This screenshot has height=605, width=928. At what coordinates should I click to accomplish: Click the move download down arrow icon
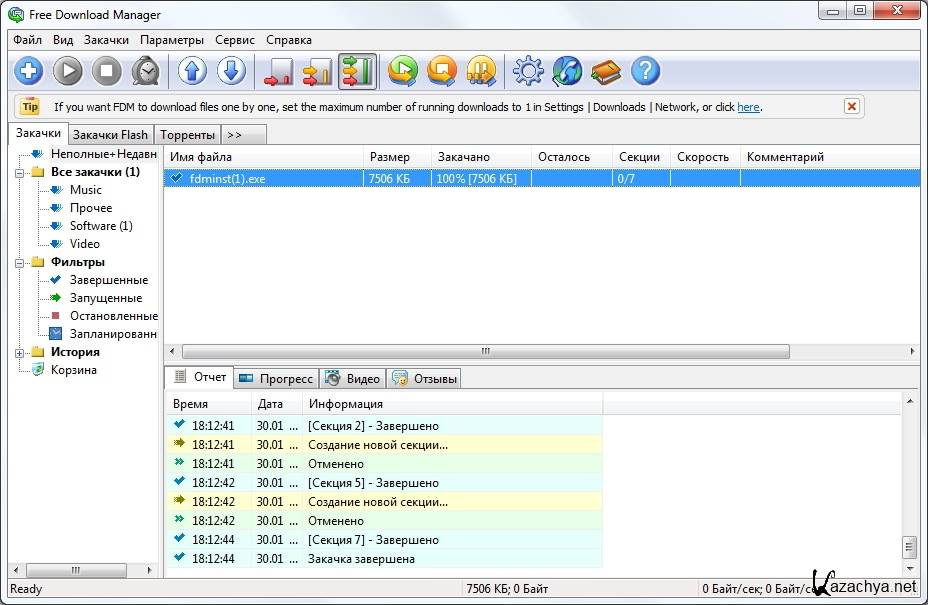231,71
